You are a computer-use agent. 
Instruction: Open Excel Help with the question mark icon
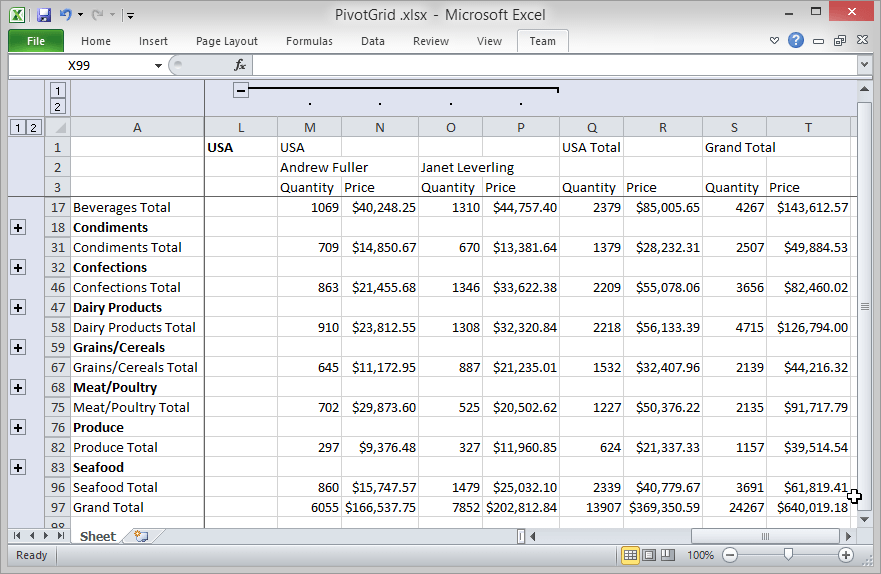[796, 41]
